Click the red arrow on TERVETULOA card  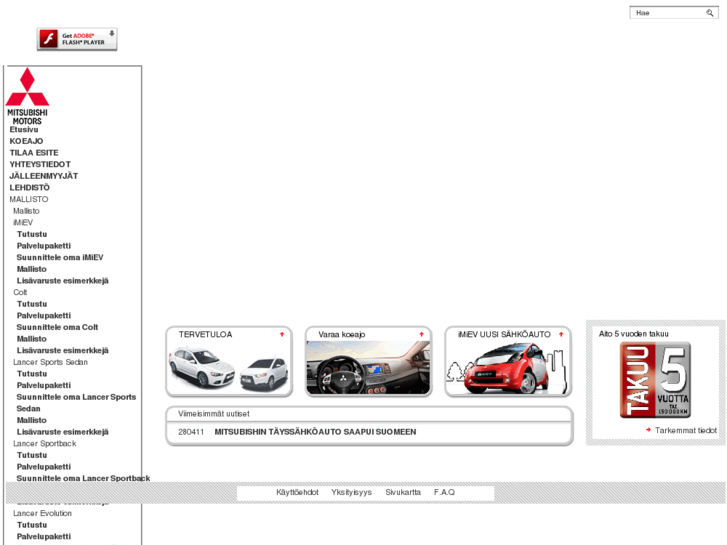[281, 334]
